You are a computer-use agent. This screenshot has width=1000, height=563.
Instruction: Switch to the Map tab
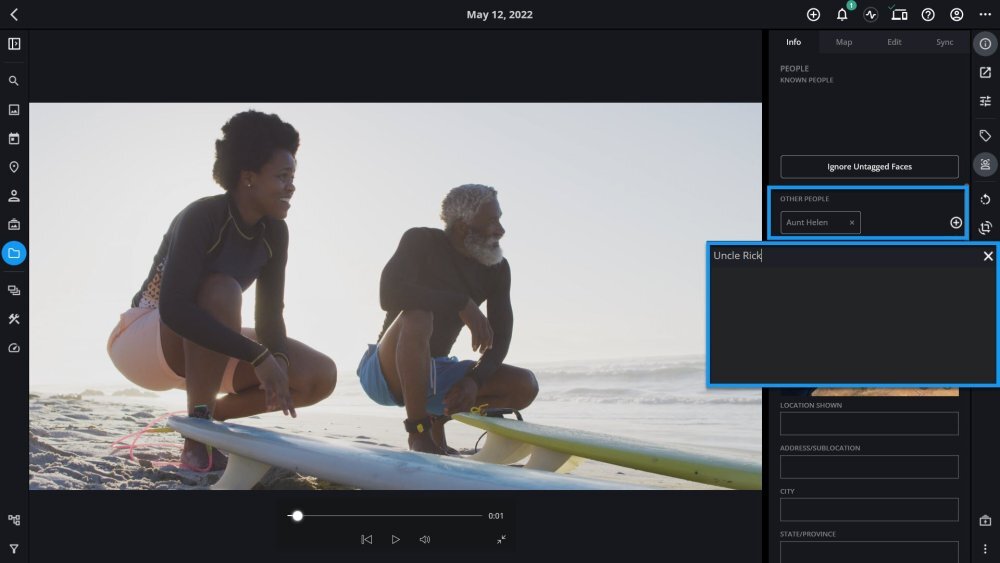(x=844, y=42)
